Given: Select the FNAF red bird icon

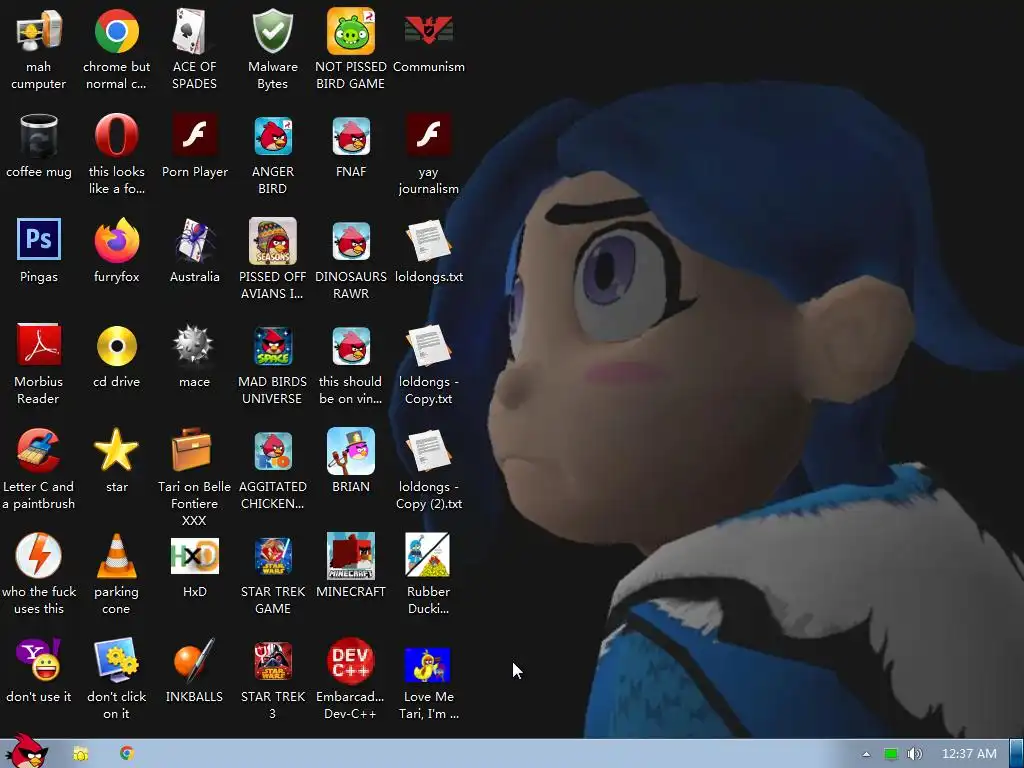Looking at the screenshot, I should click(351, 136).
